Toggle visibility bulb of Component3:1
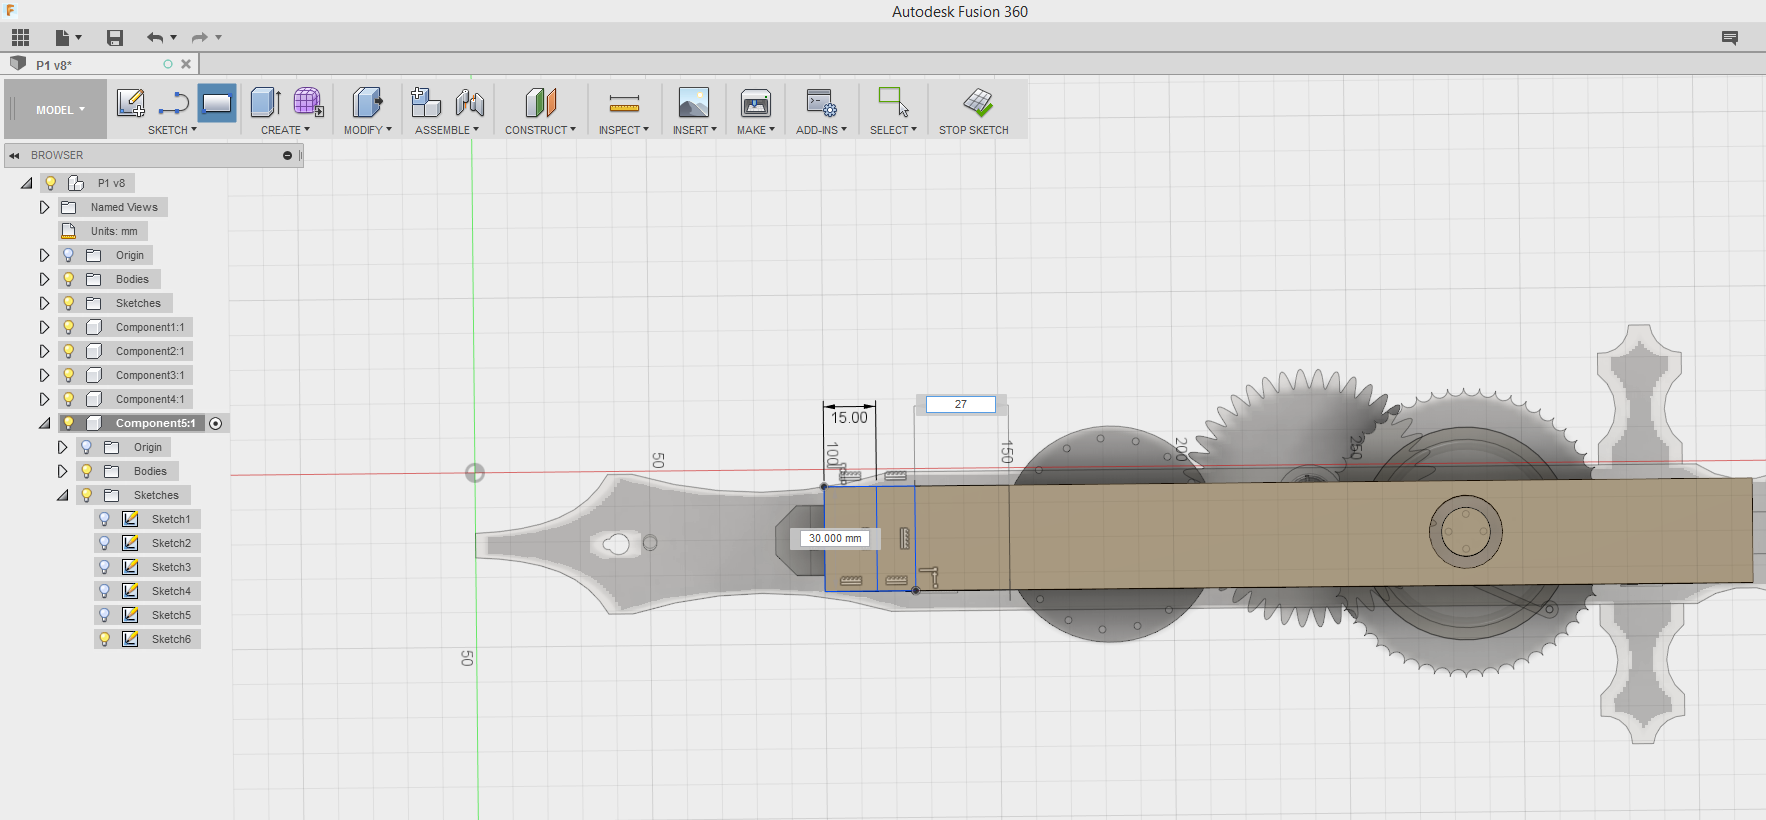The height and width of the screenshot is (820, 1766). click(68, 375)
